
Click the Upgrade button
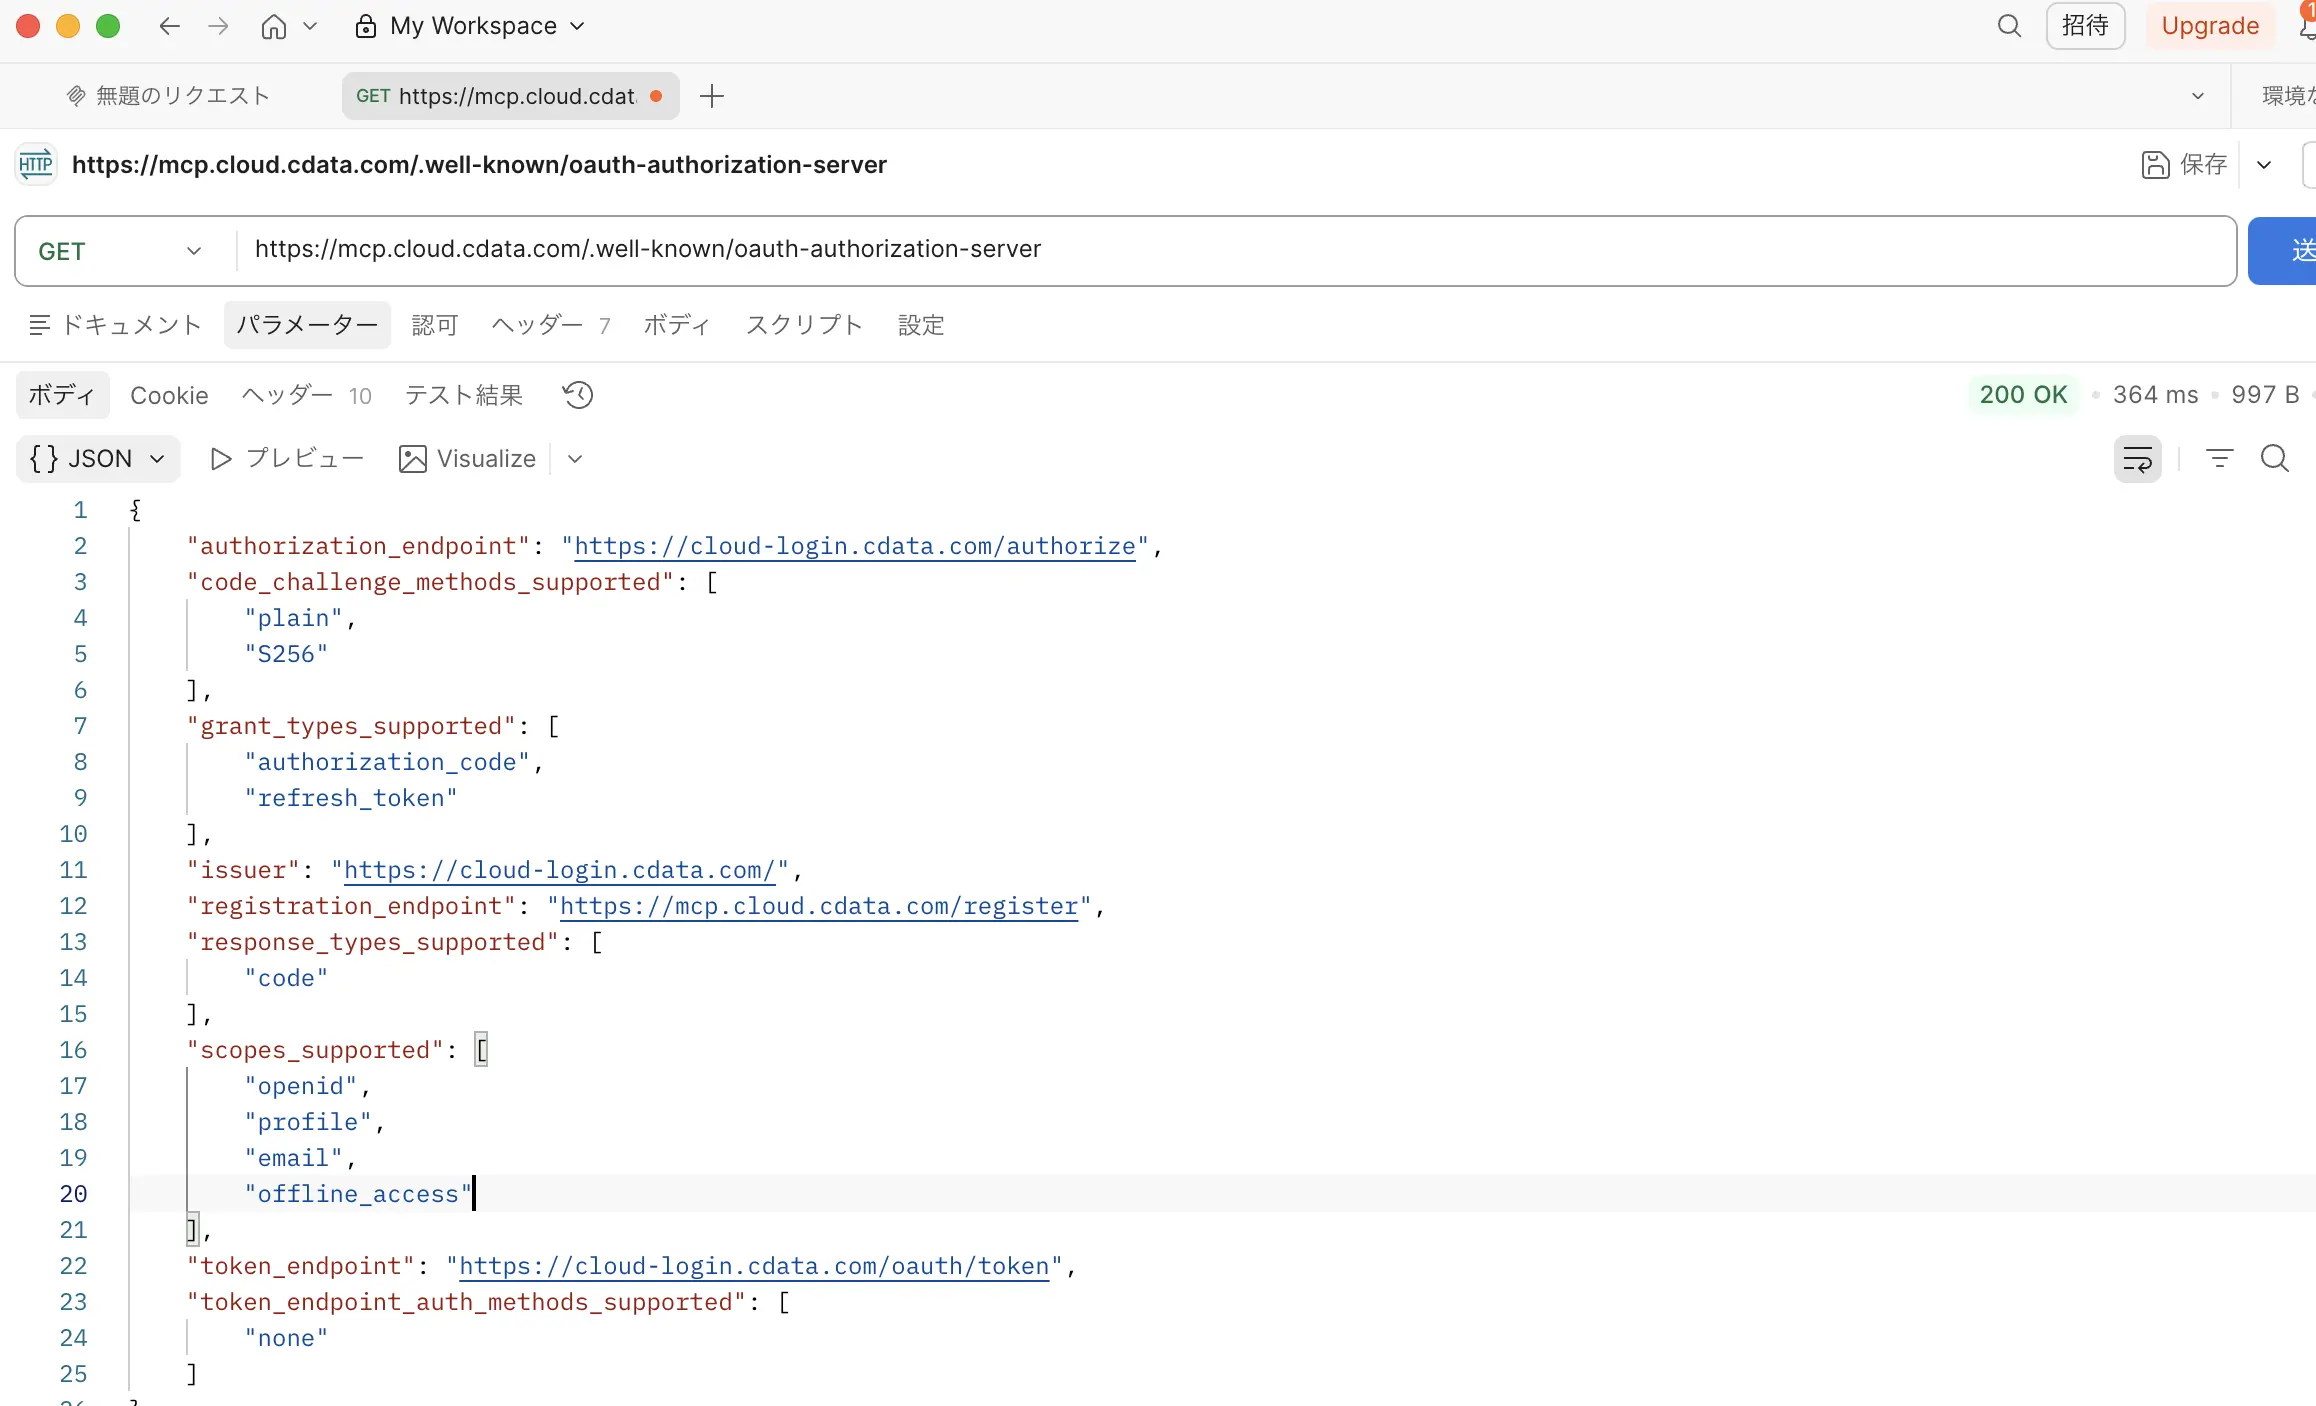[2209, 26]
